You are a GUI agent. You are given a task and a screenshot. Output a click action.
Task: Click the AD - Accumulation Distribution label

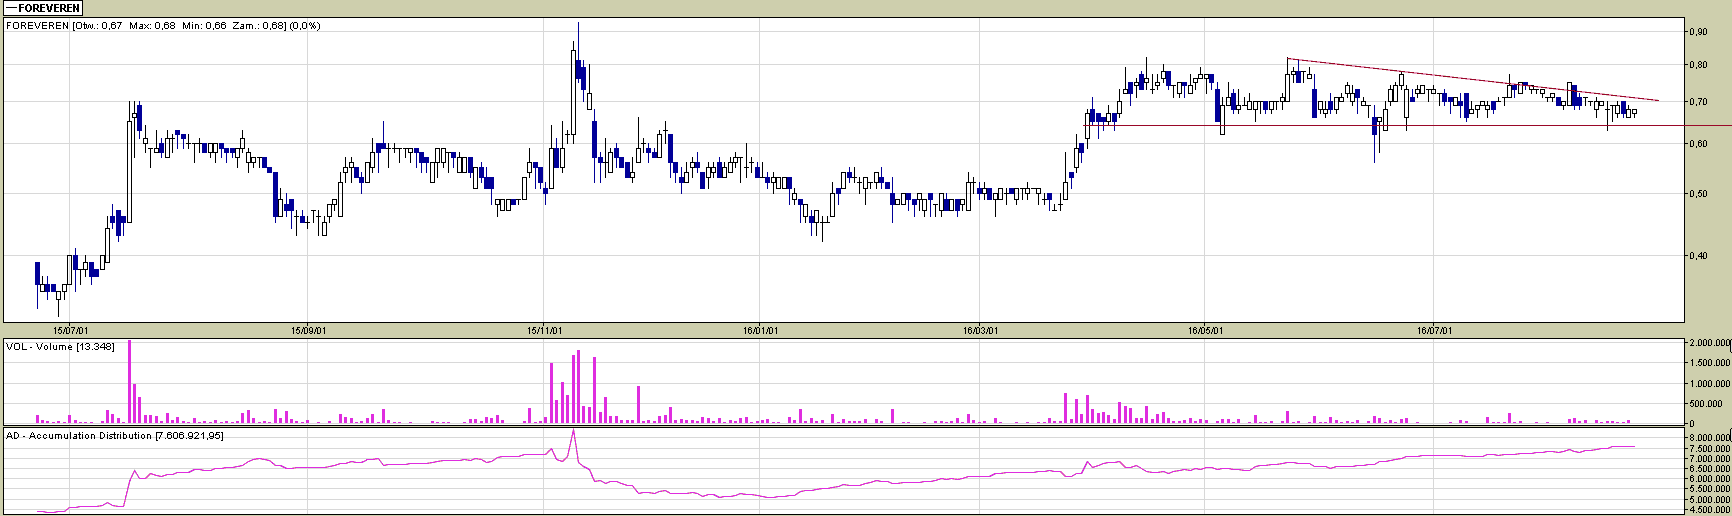(x=115, y=436)
